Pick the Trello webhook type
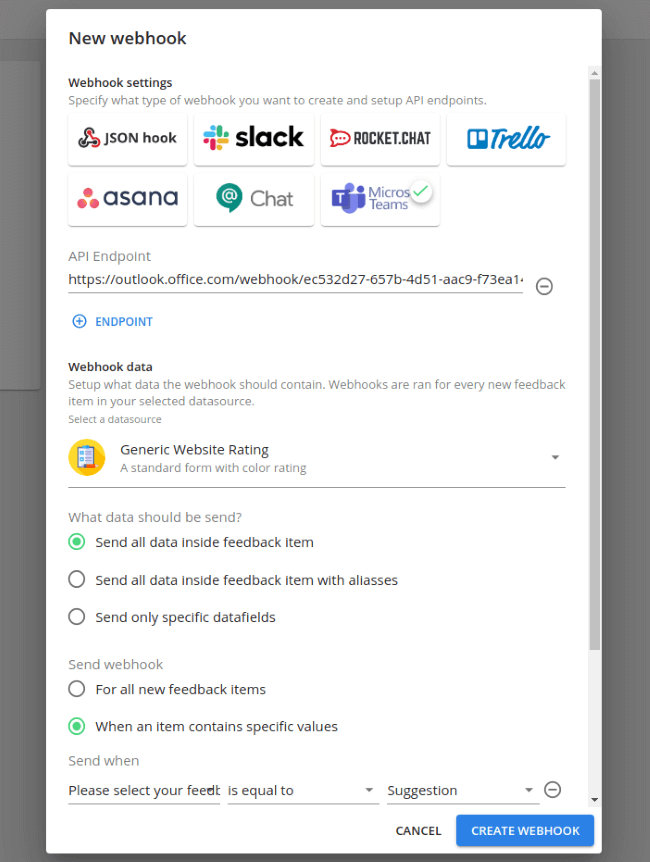Screen dimensions: 650x862 point(506,138)
